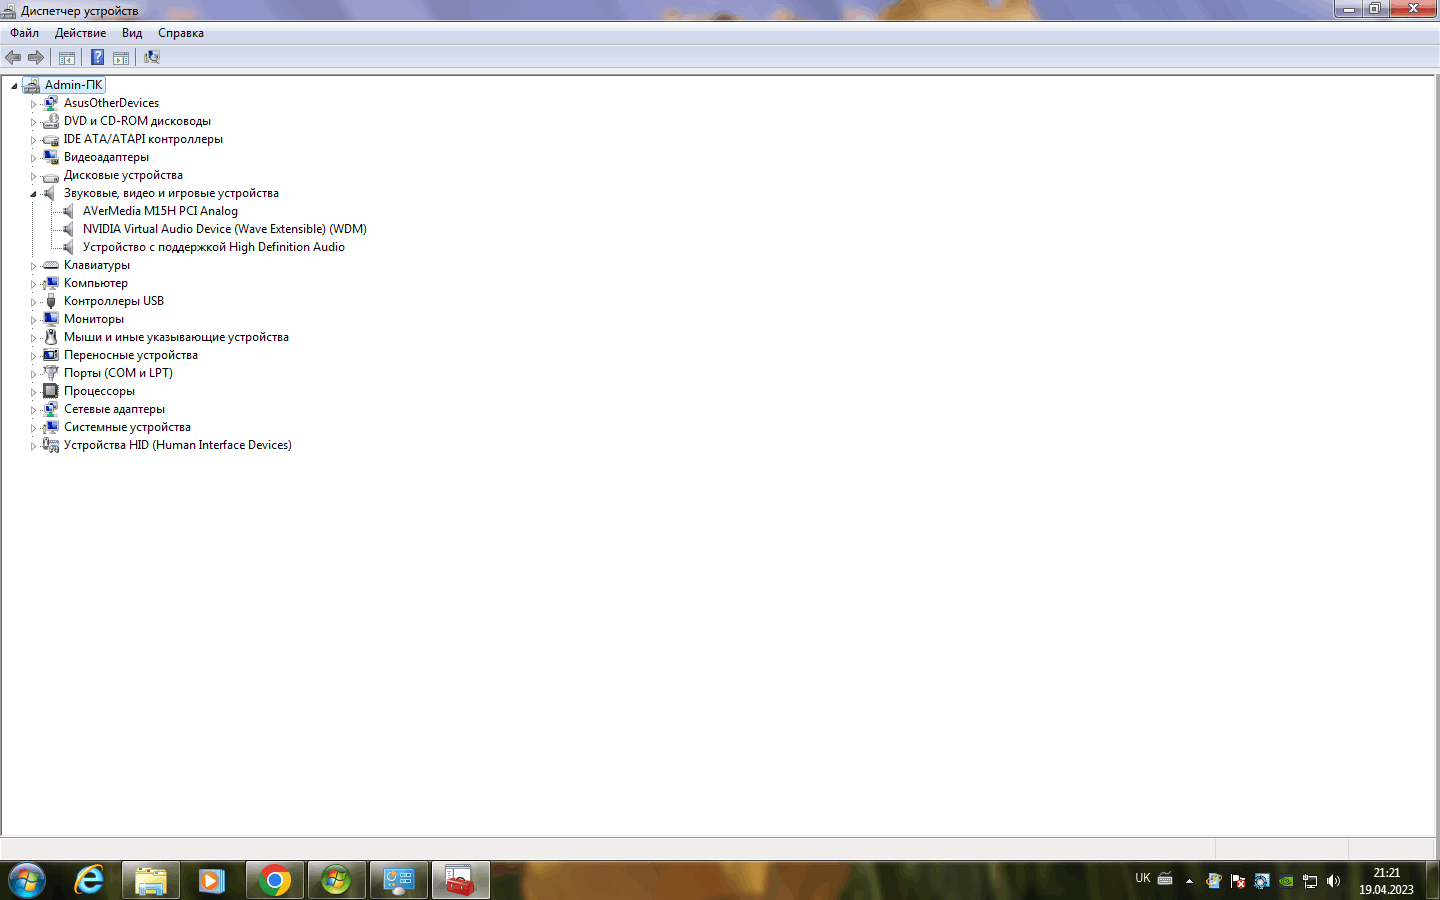
Task: Open Windows Explorer folder on taskbar
Action: pos(151,881)
